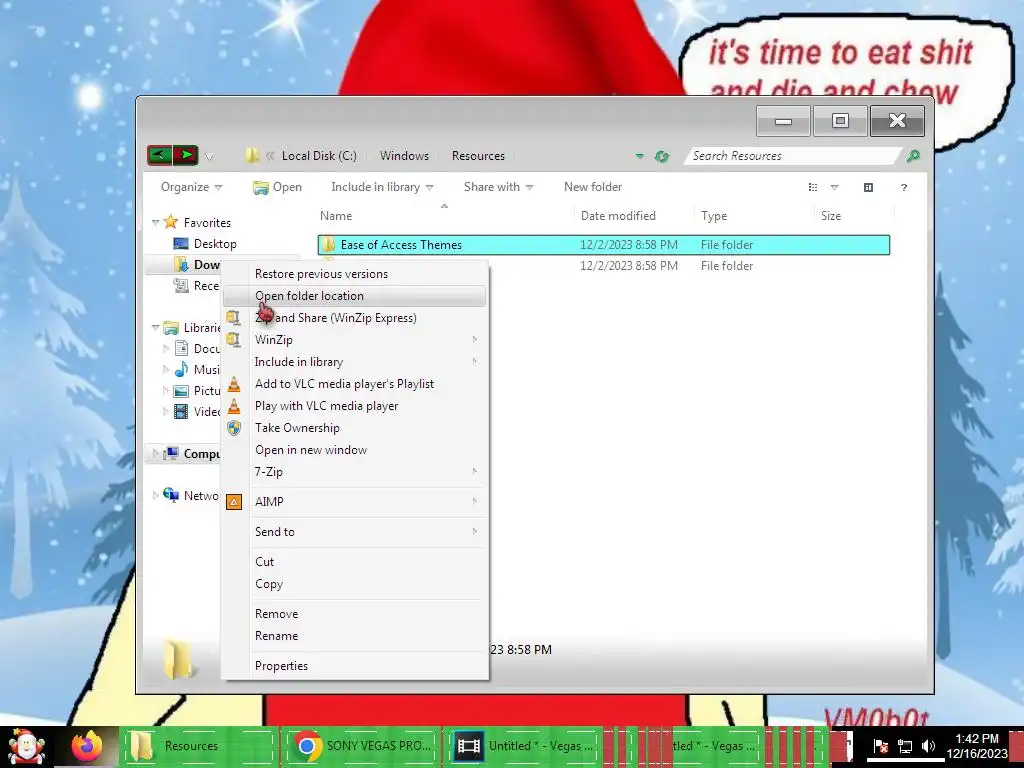Sort by Name column header
Screen dimensions: 1024x768
coord(336,216)
